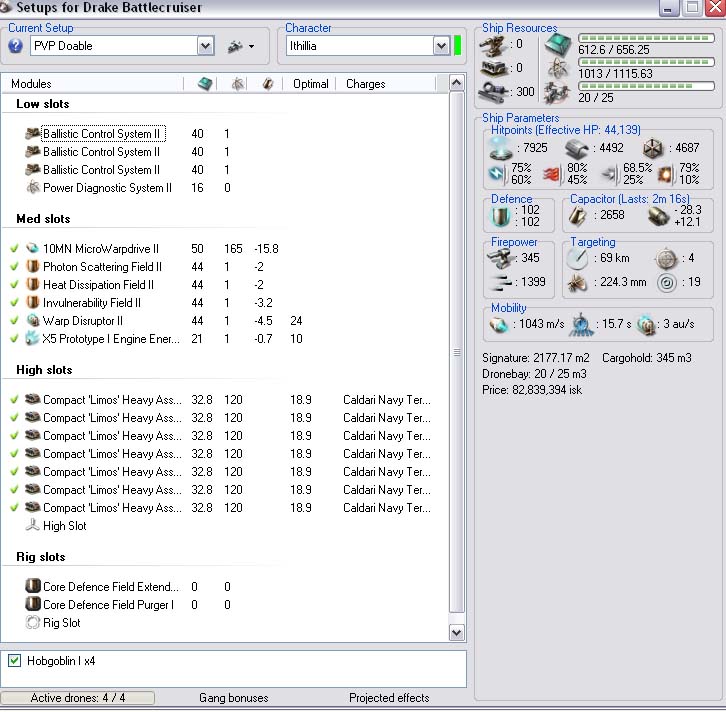Click the explosive resistance icon
Viewport: 726px width, 712px height.
tap(665, 175)
